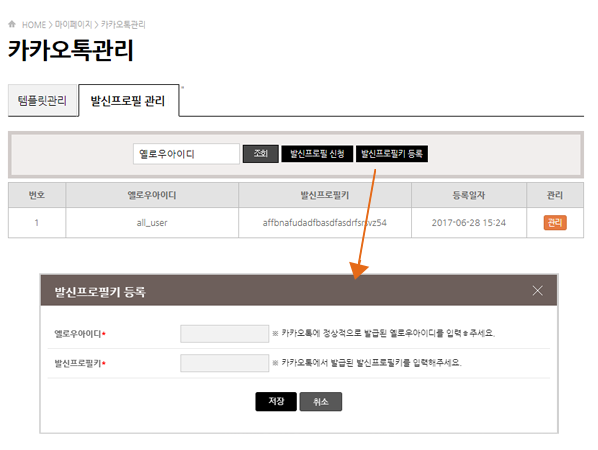Open 카카오톡관리 breadcrumb link
Screen dimensions: 598x450
click(x=123, y=25)
